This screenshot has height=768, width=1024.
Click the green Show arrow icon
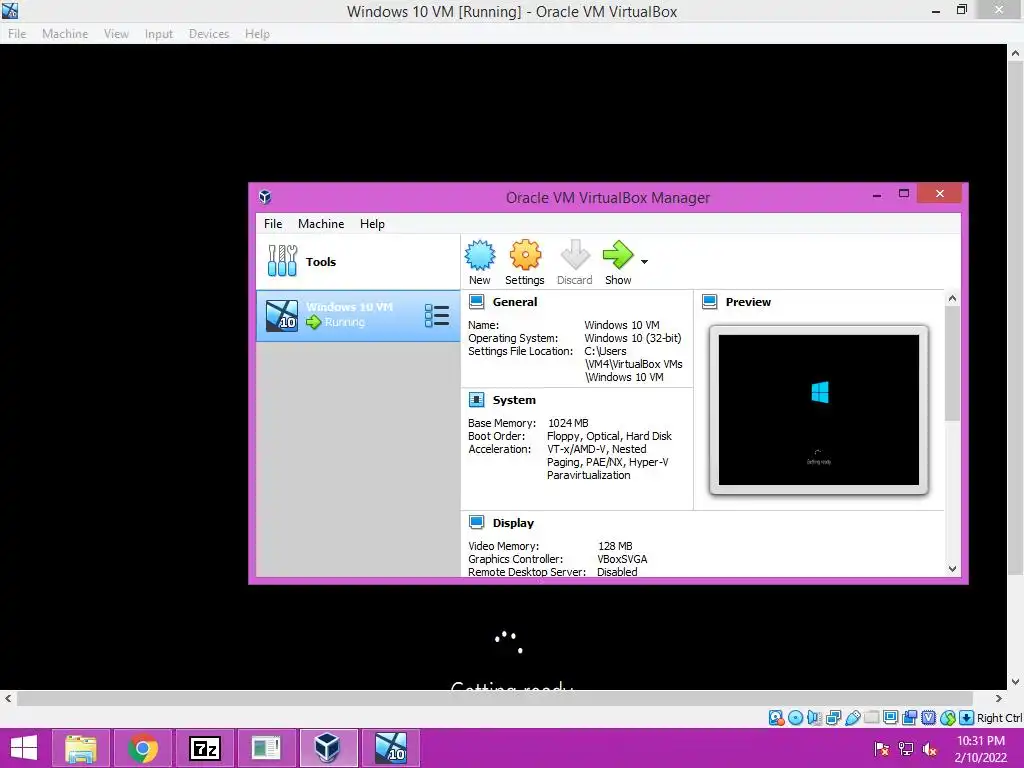[618, 255]
